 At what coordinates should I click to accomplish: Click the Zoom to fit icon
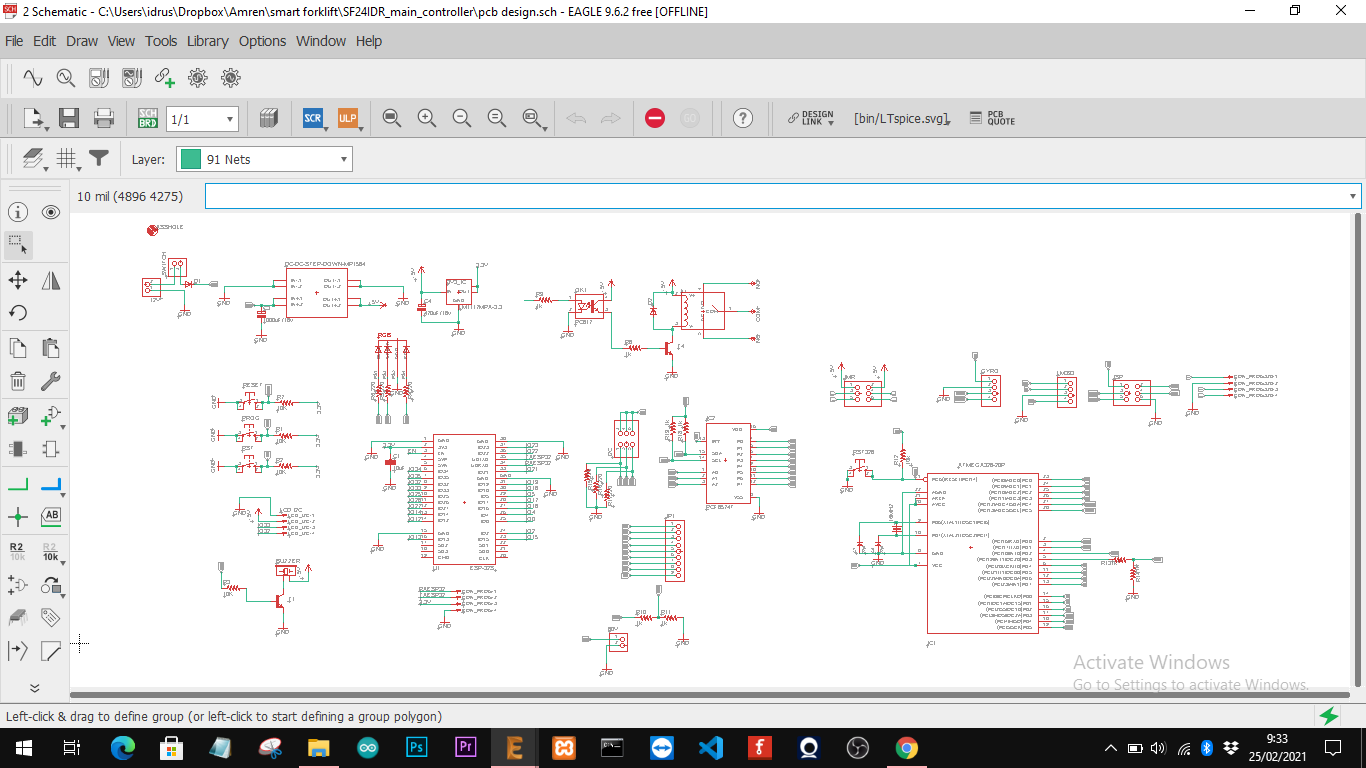tap(392, 119)
